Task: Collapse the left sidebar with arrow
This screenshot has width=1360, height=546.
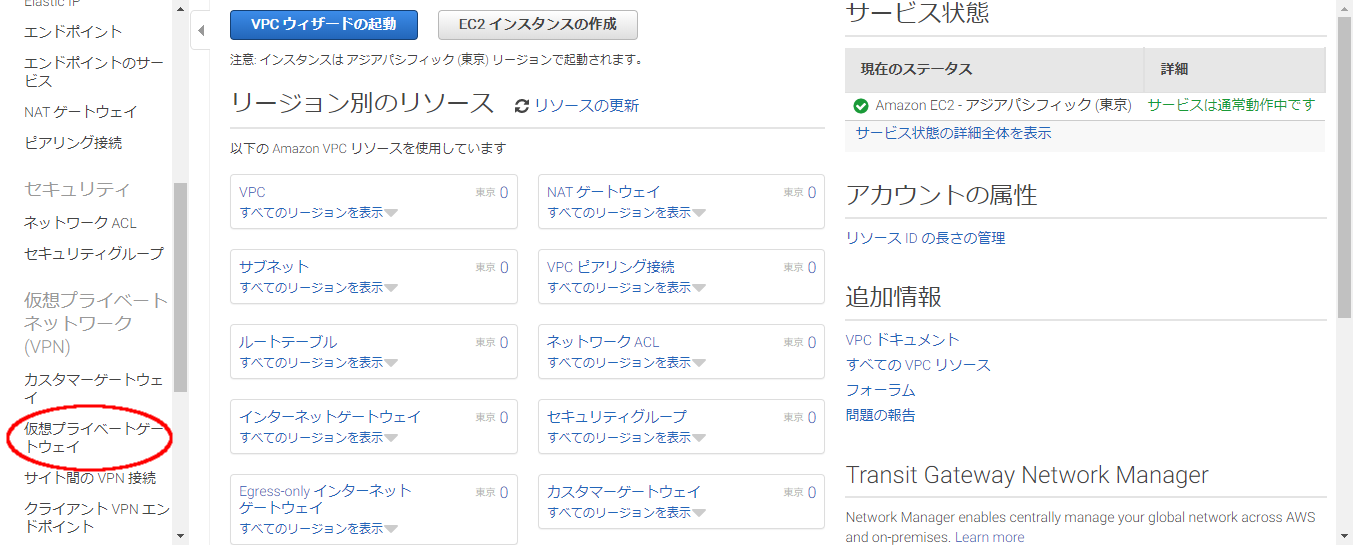Action: point(200,31)
